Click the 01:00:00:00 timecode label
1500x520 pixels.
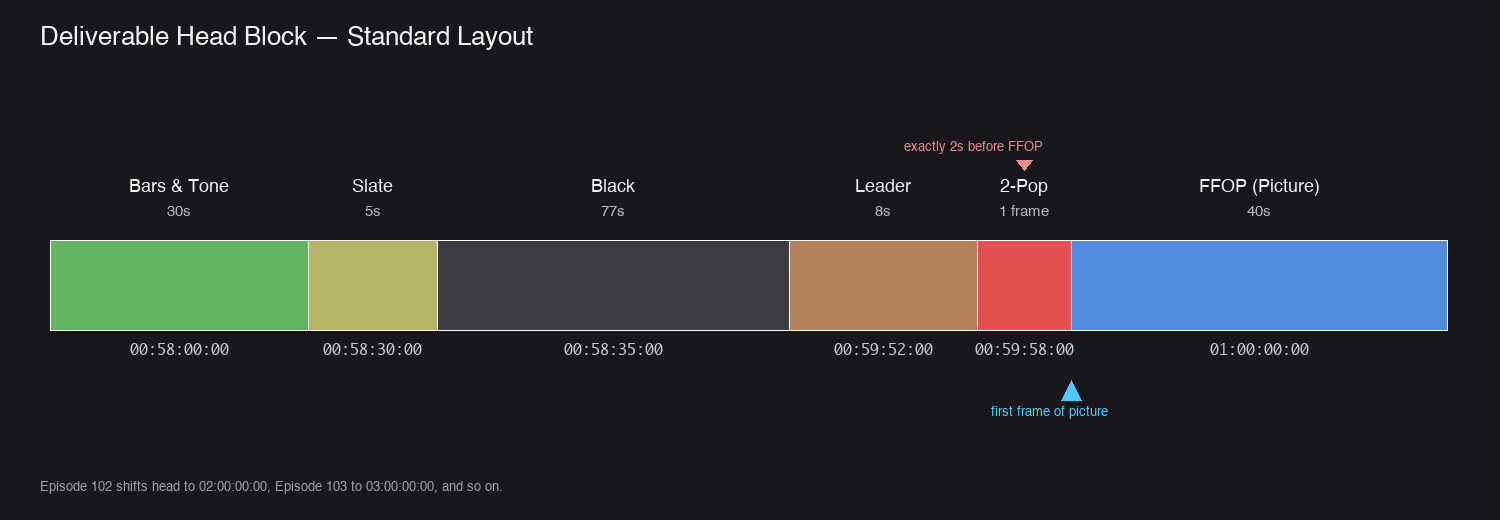(x=1259, y=350)
